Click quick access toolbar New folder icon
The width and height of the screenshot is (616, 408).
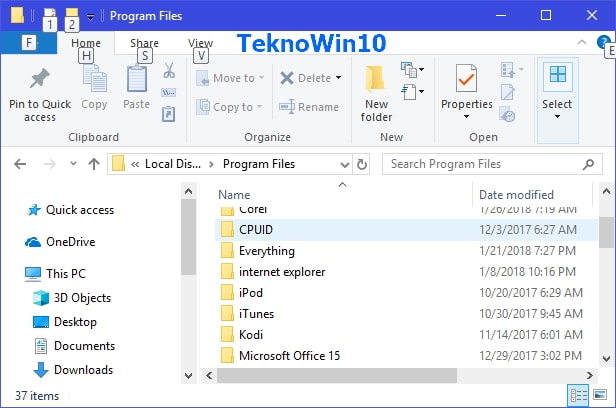(72, 14)
